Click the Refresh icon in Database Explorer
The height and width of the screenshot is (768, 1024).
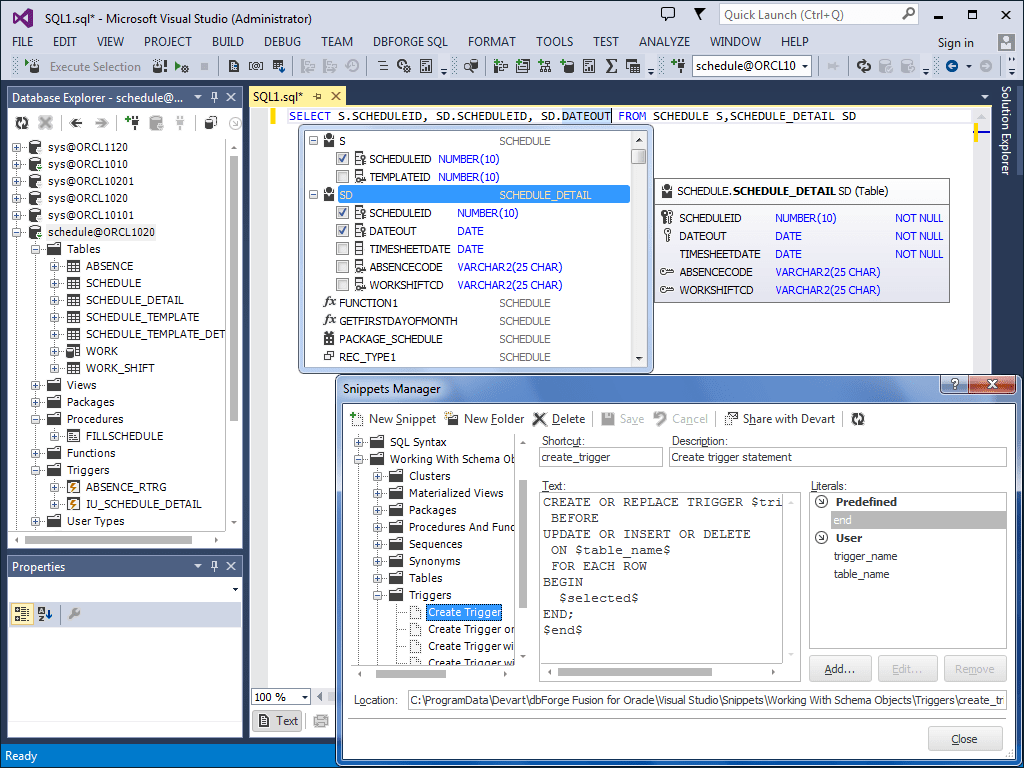click(21, 123)
